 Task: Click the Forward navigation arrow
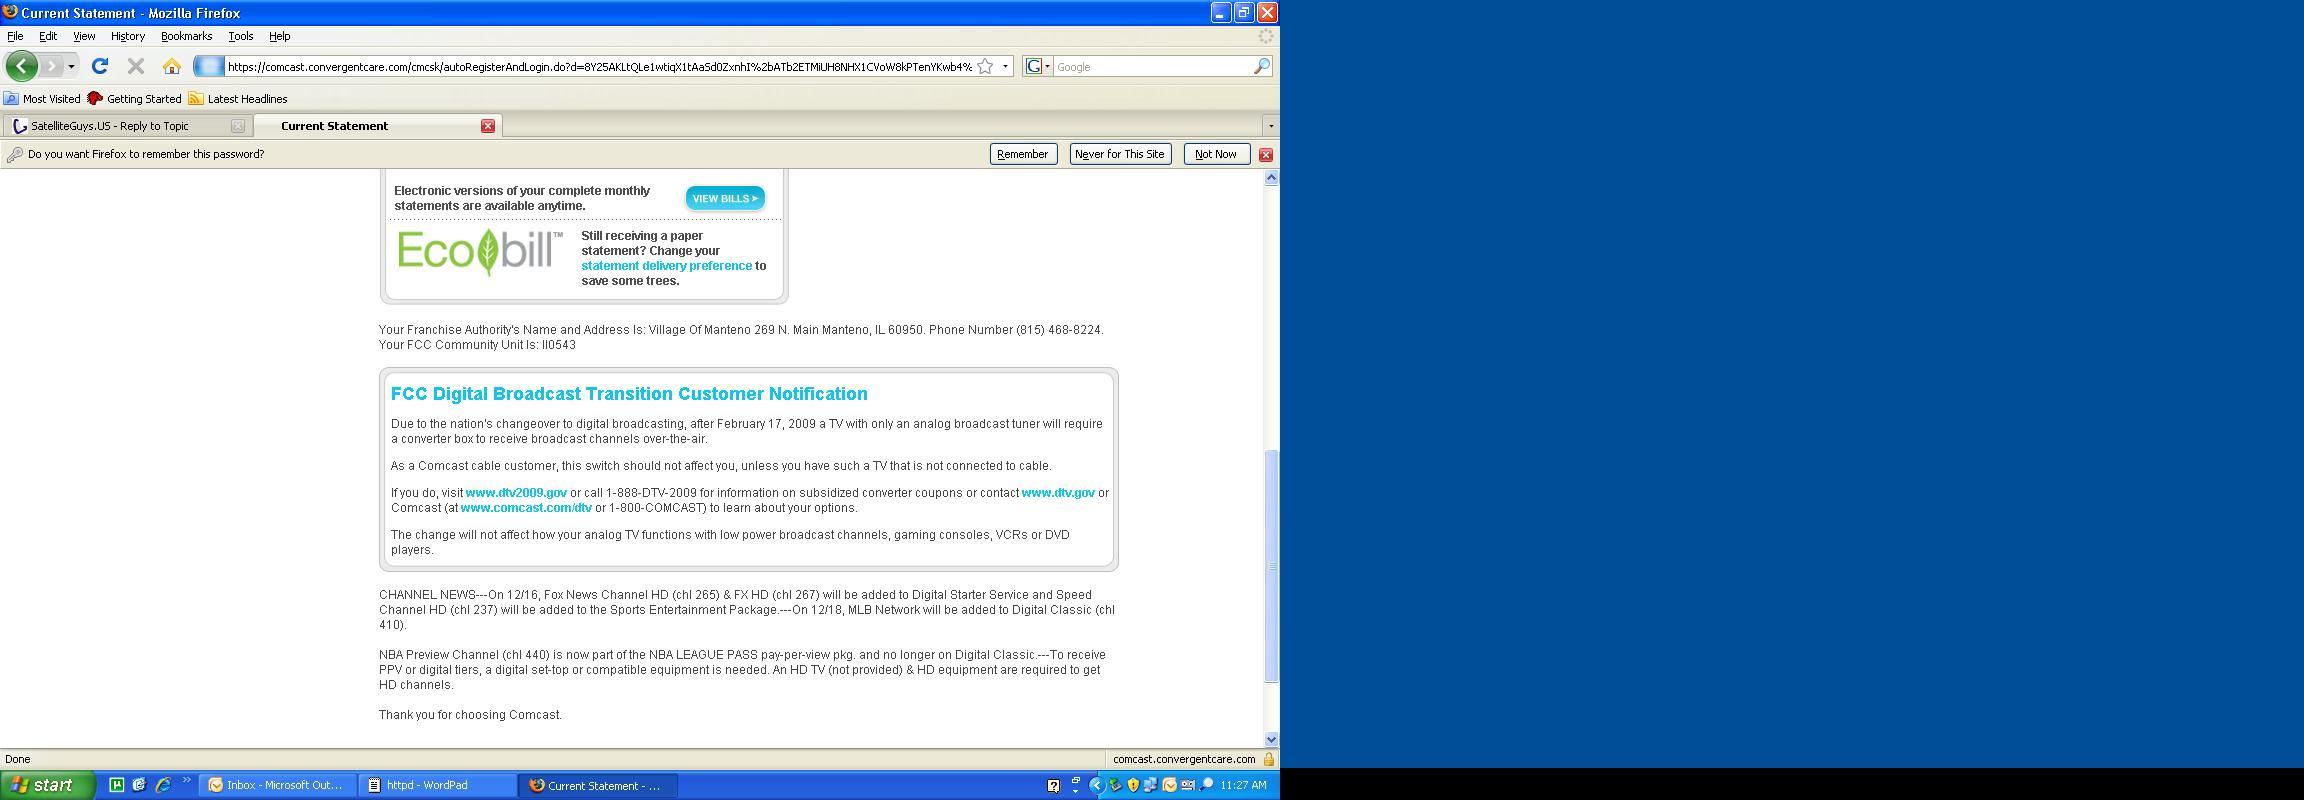click(x=51, y=66)
